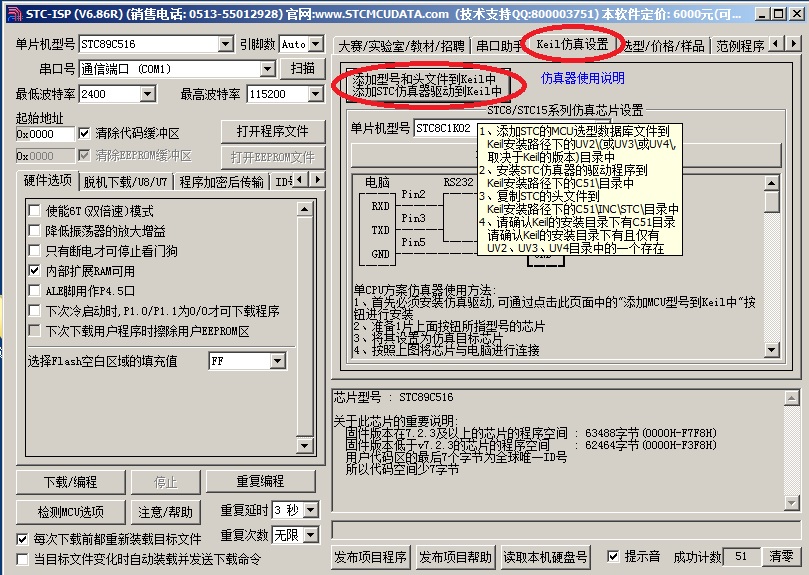809x575 pixels.
Task: Click 发布项目帮助 button
Action: click(455, 557)
